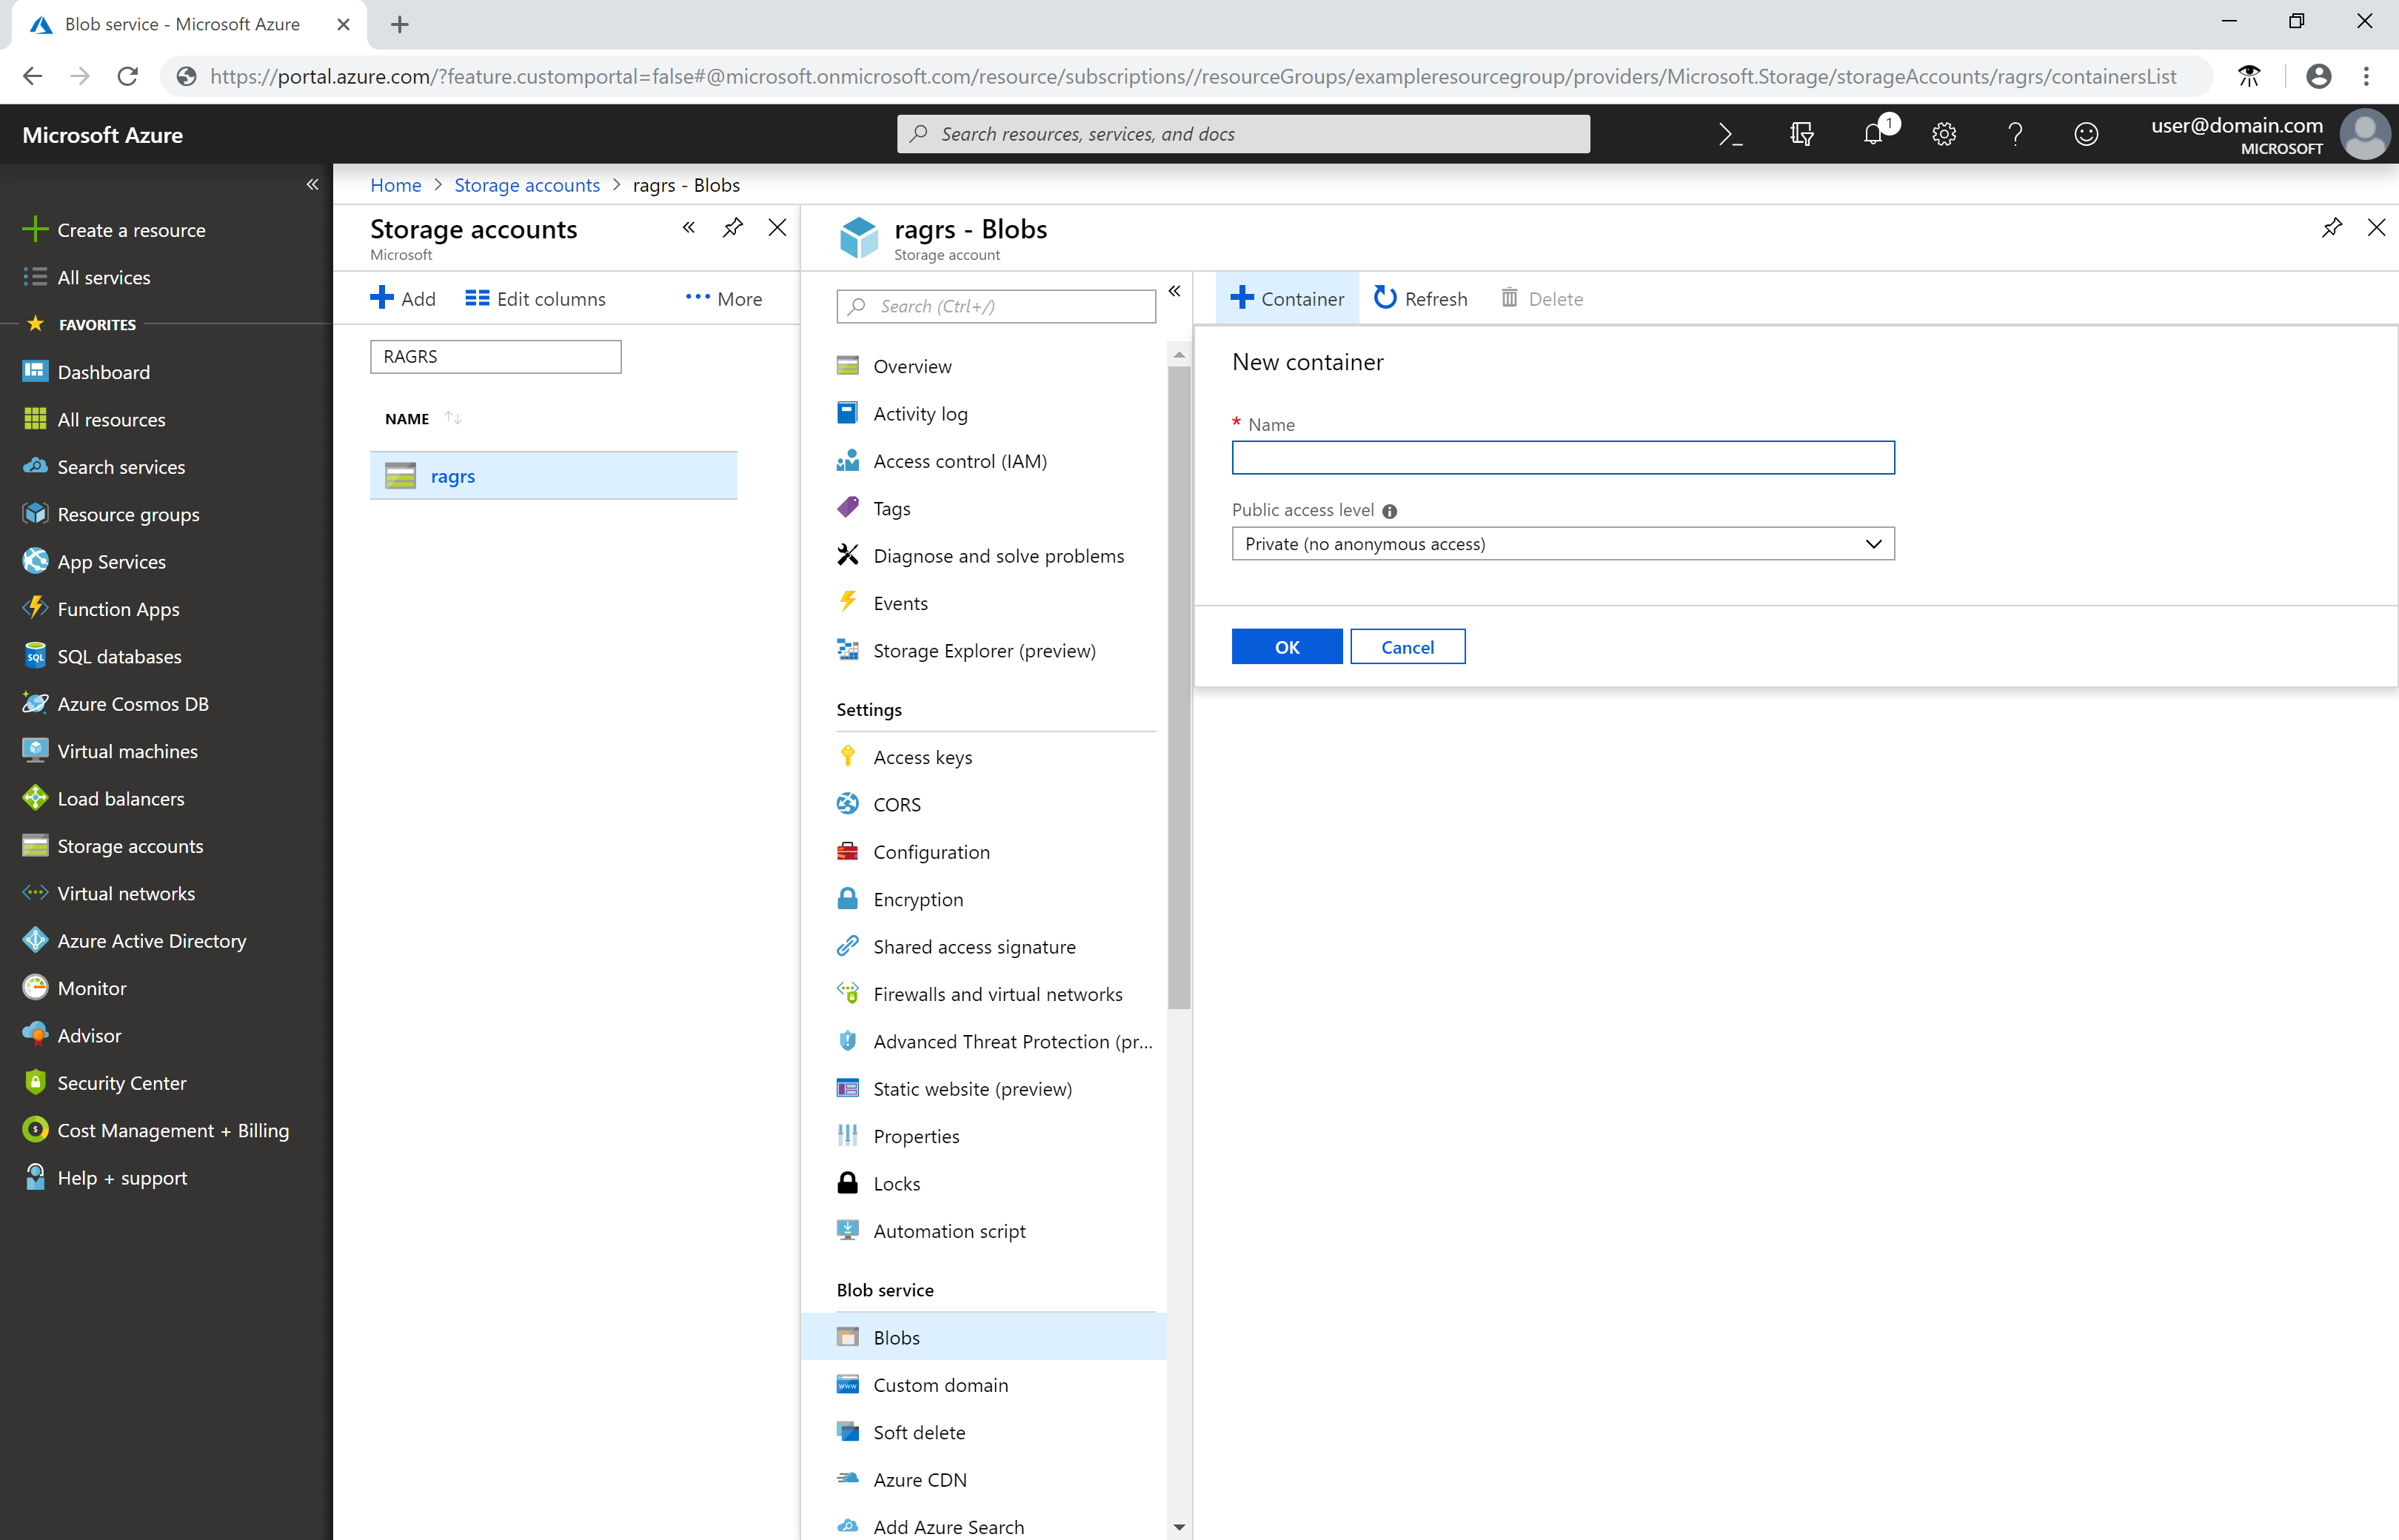The image size is (2399, 1540).
Task: Click the Automation script icon
Action: tap(850, 1231)
